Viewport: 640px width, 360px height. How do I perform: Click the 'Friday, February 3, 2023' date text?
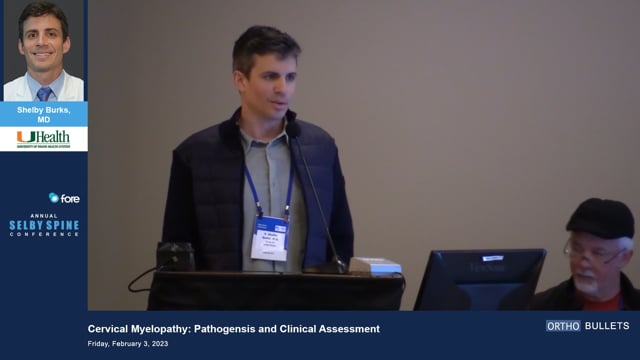(128, 344)
